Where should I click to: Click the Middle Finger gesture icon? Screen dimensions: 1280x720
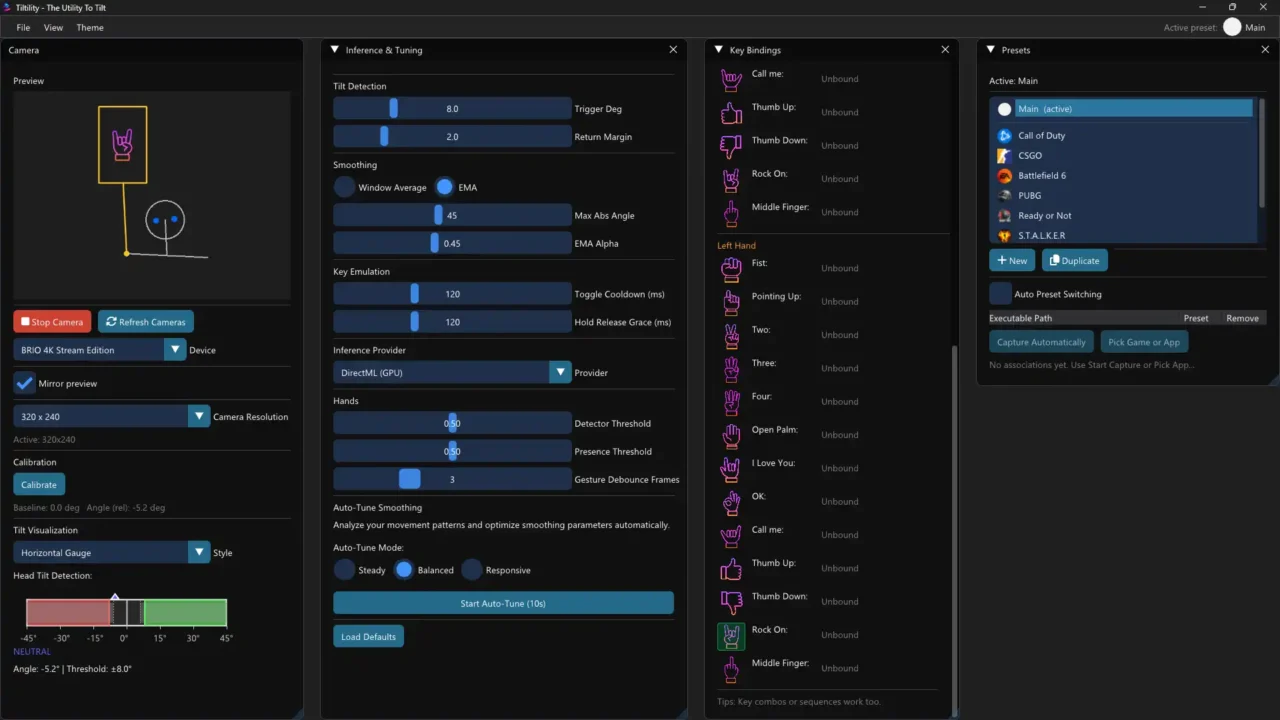click(731, 212)
